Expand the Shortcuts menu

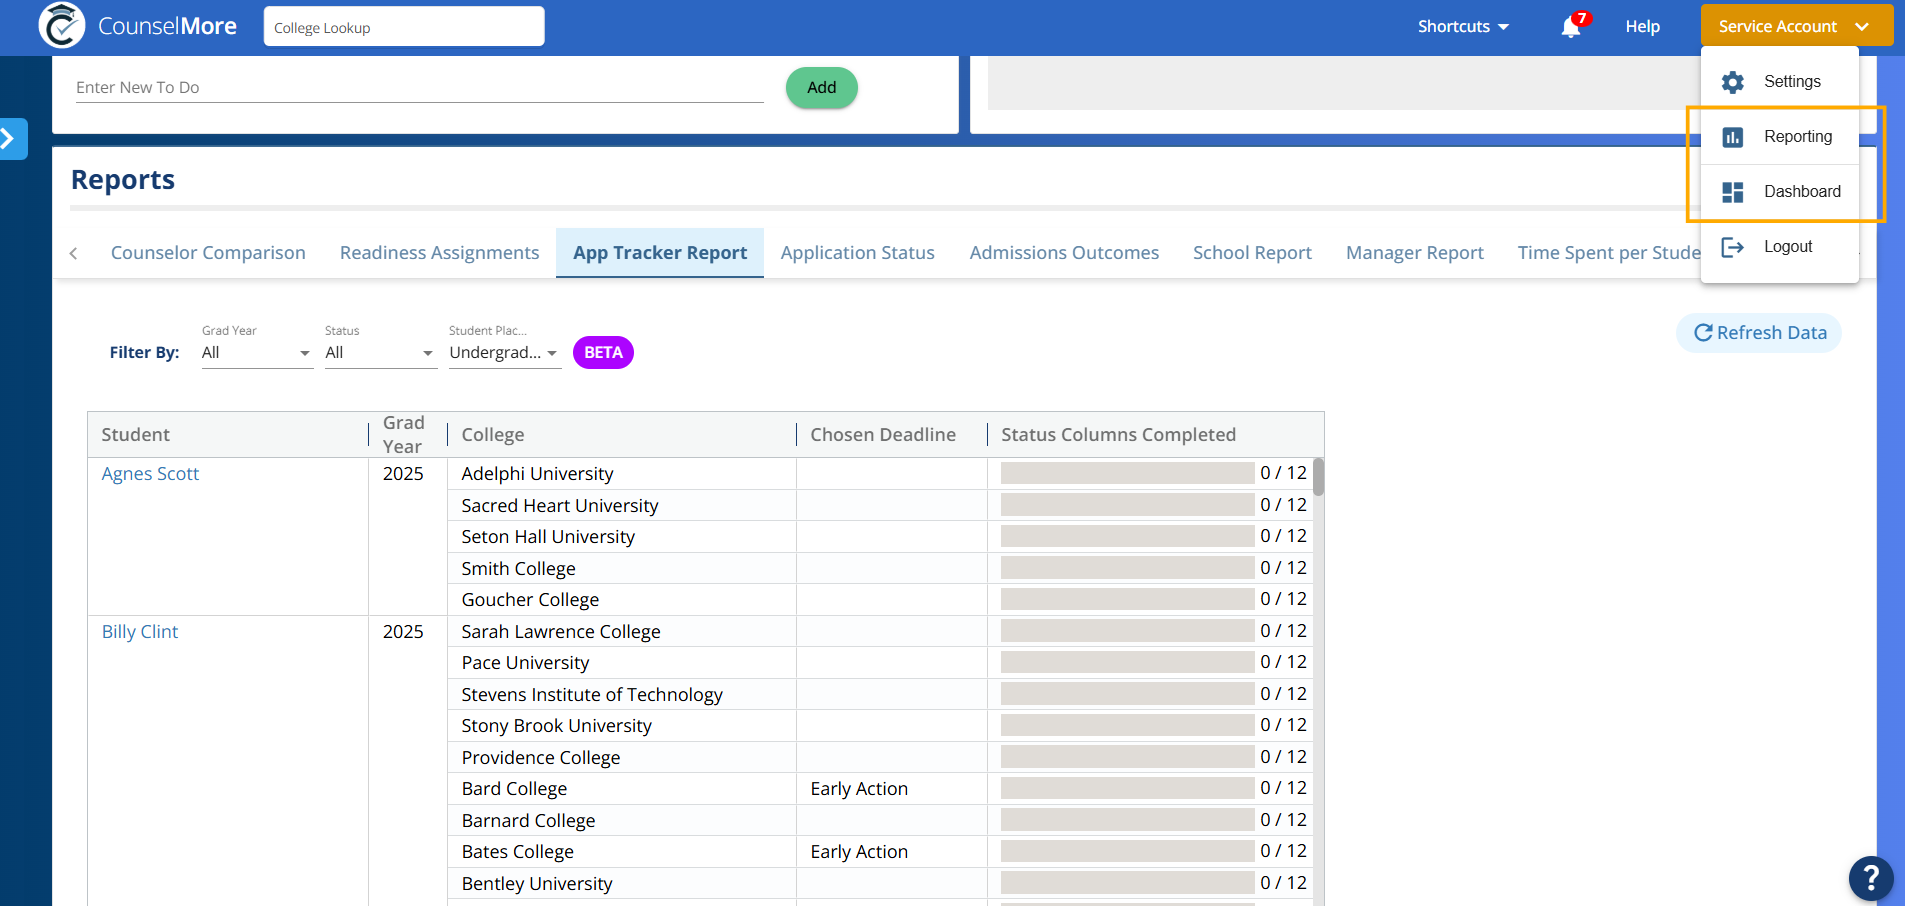tap(1463, 27)
